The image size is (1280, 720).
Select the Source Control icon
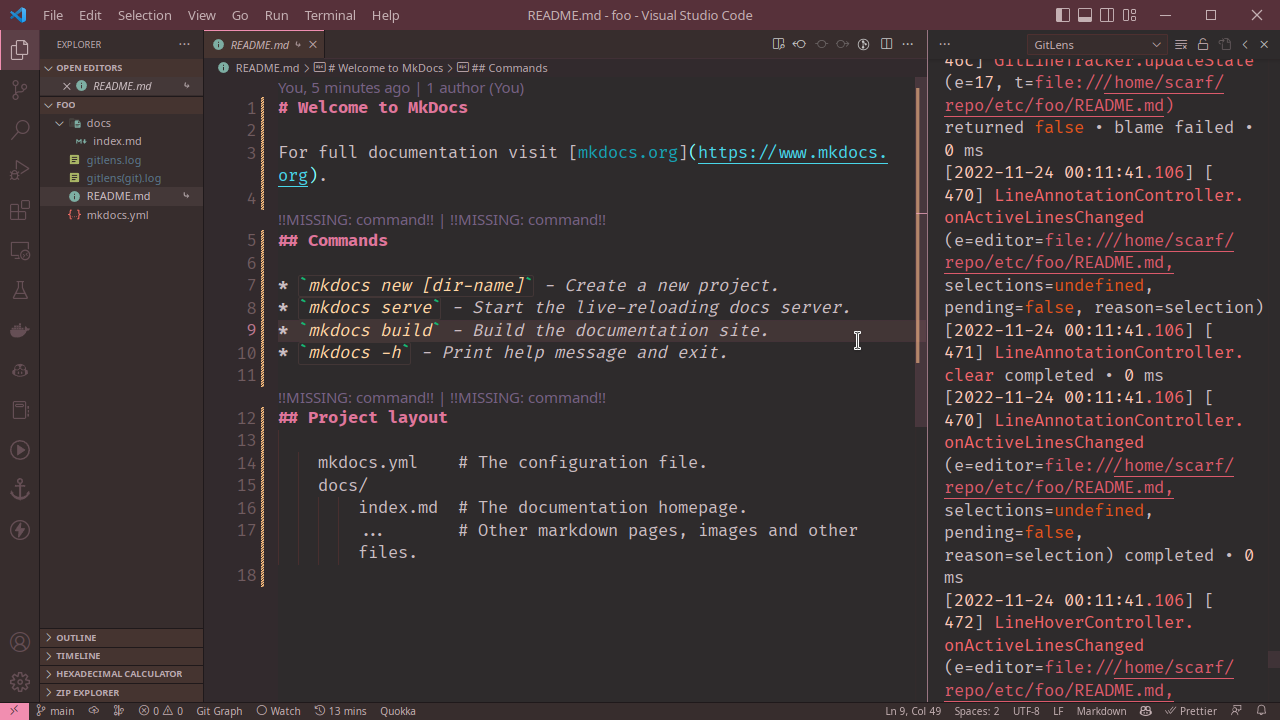[x=19, y=90]
